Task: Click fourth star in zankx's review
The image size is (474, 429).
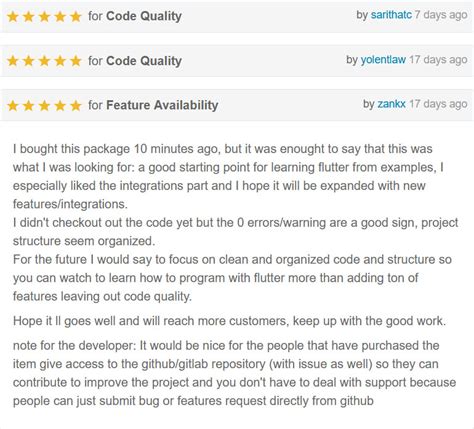Action: pos(60,106)
